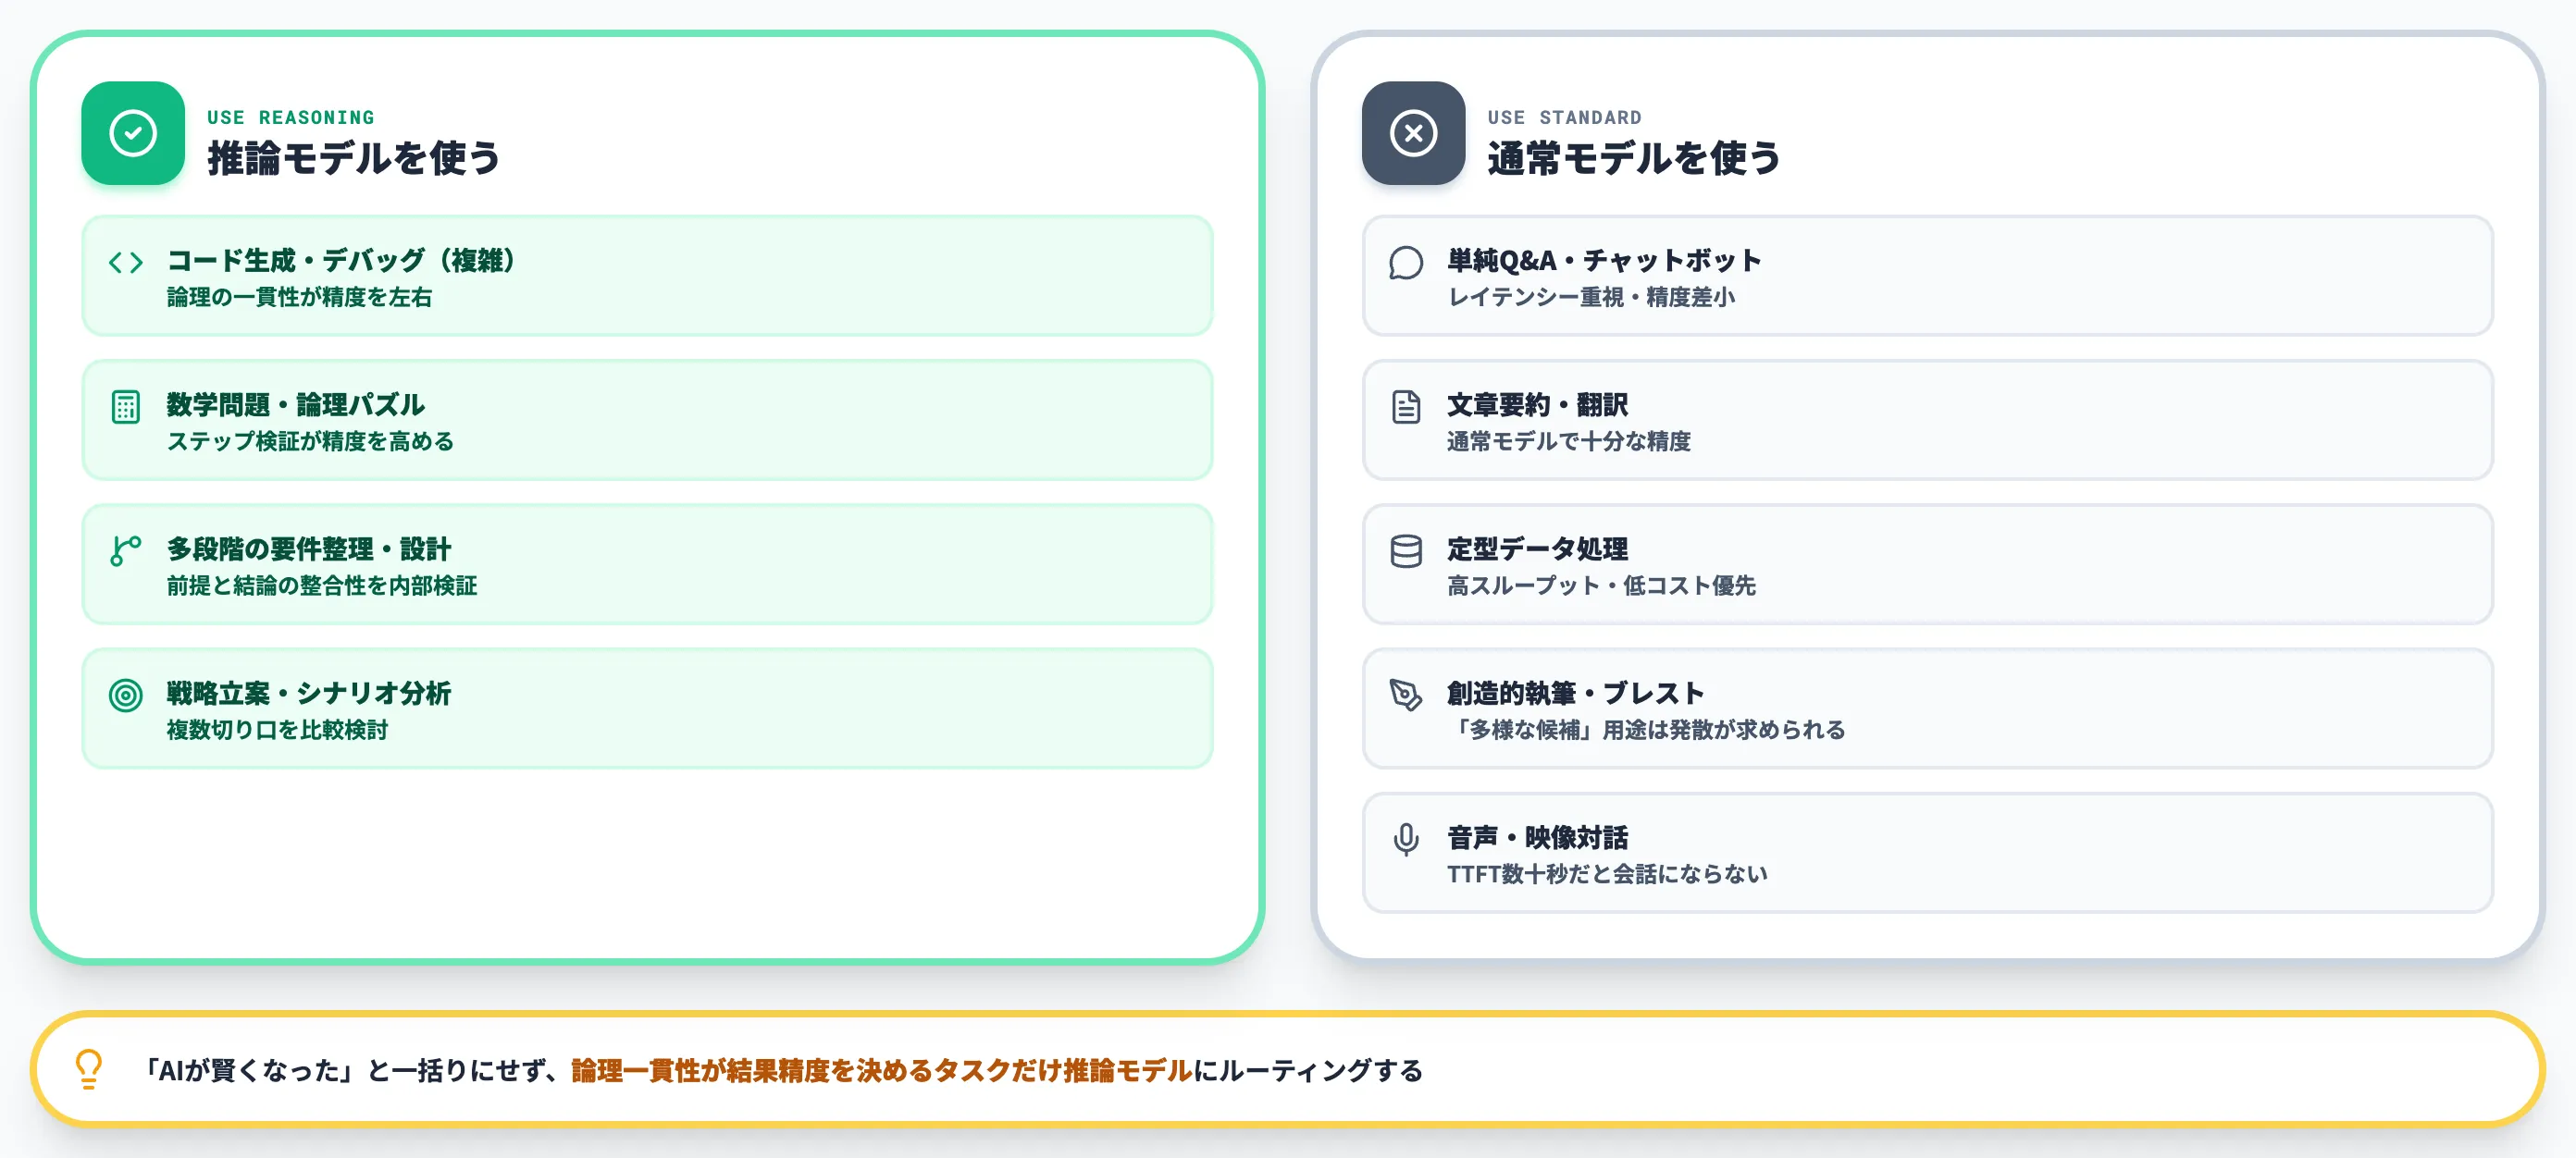Click the gray X circle icon

pos(1413,133)
